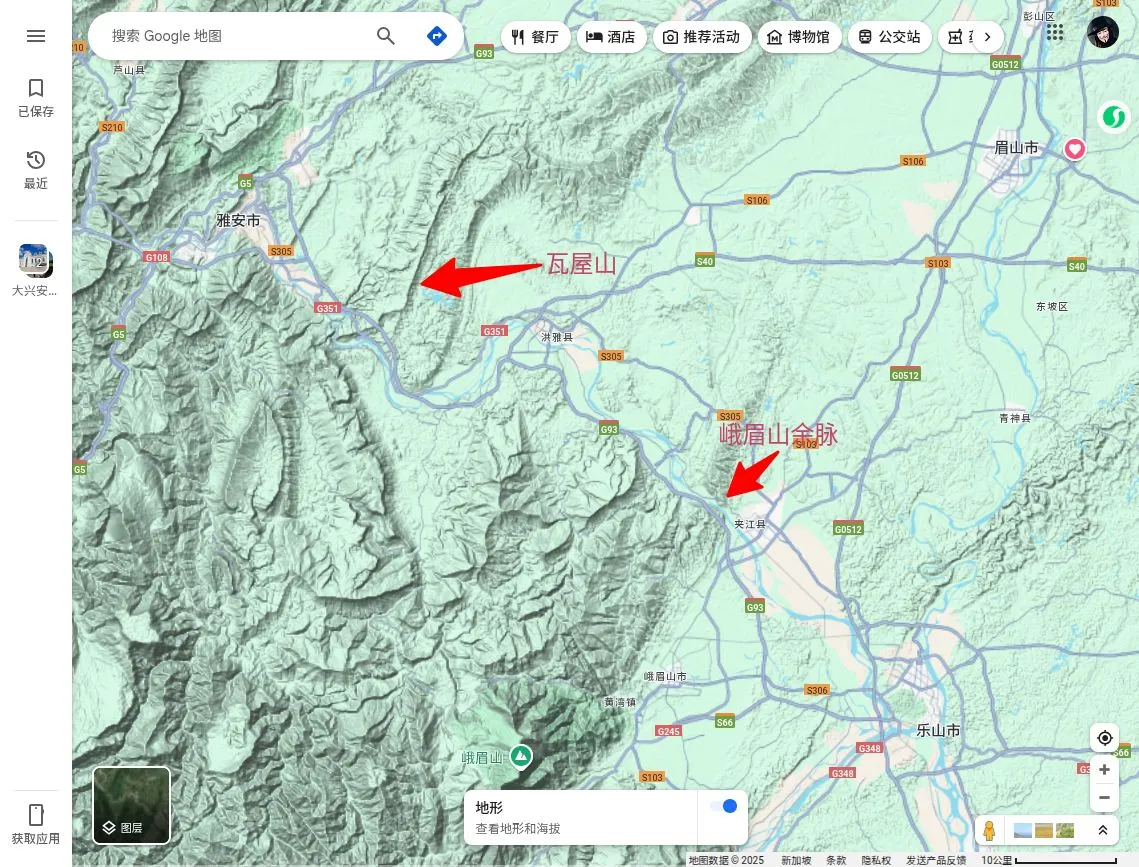
Task: Expand the map imagery options chevron
Action: [x=1103, y=830]
